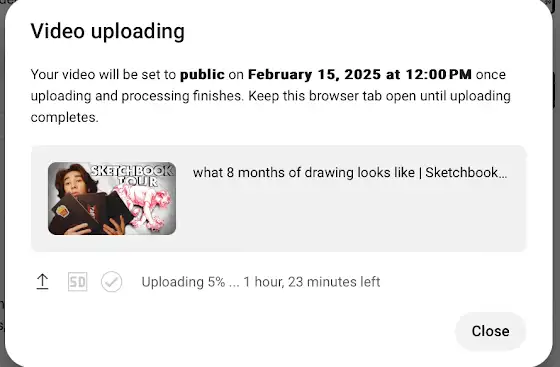Click the 'Uploading 5%' progress text
The width and height of the screenshot is (560, 367).
(x=183, y=282)
